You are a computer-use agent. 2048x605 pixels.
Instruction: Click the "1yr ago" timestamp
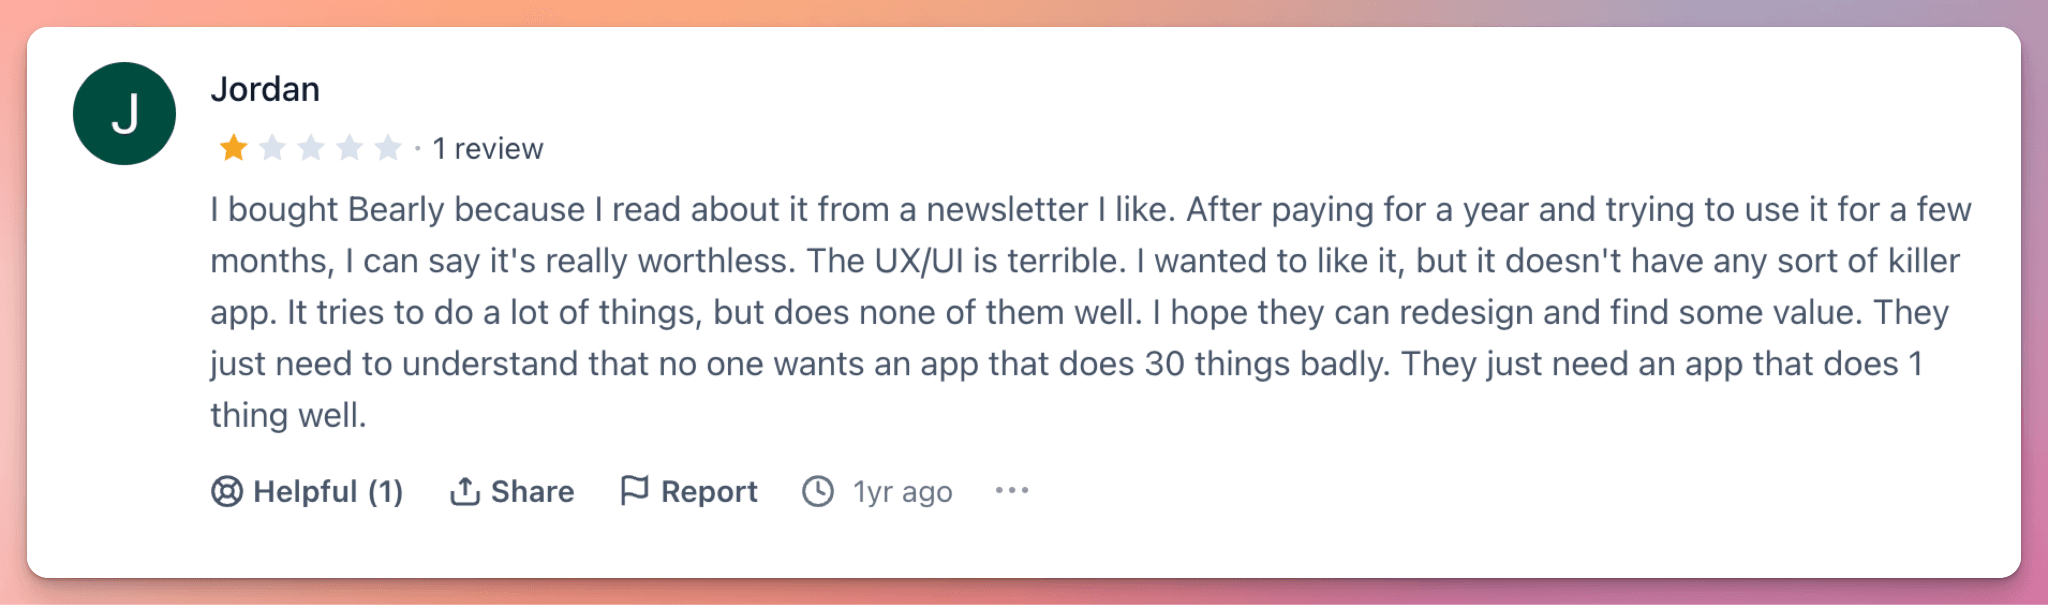pos(901,490)
